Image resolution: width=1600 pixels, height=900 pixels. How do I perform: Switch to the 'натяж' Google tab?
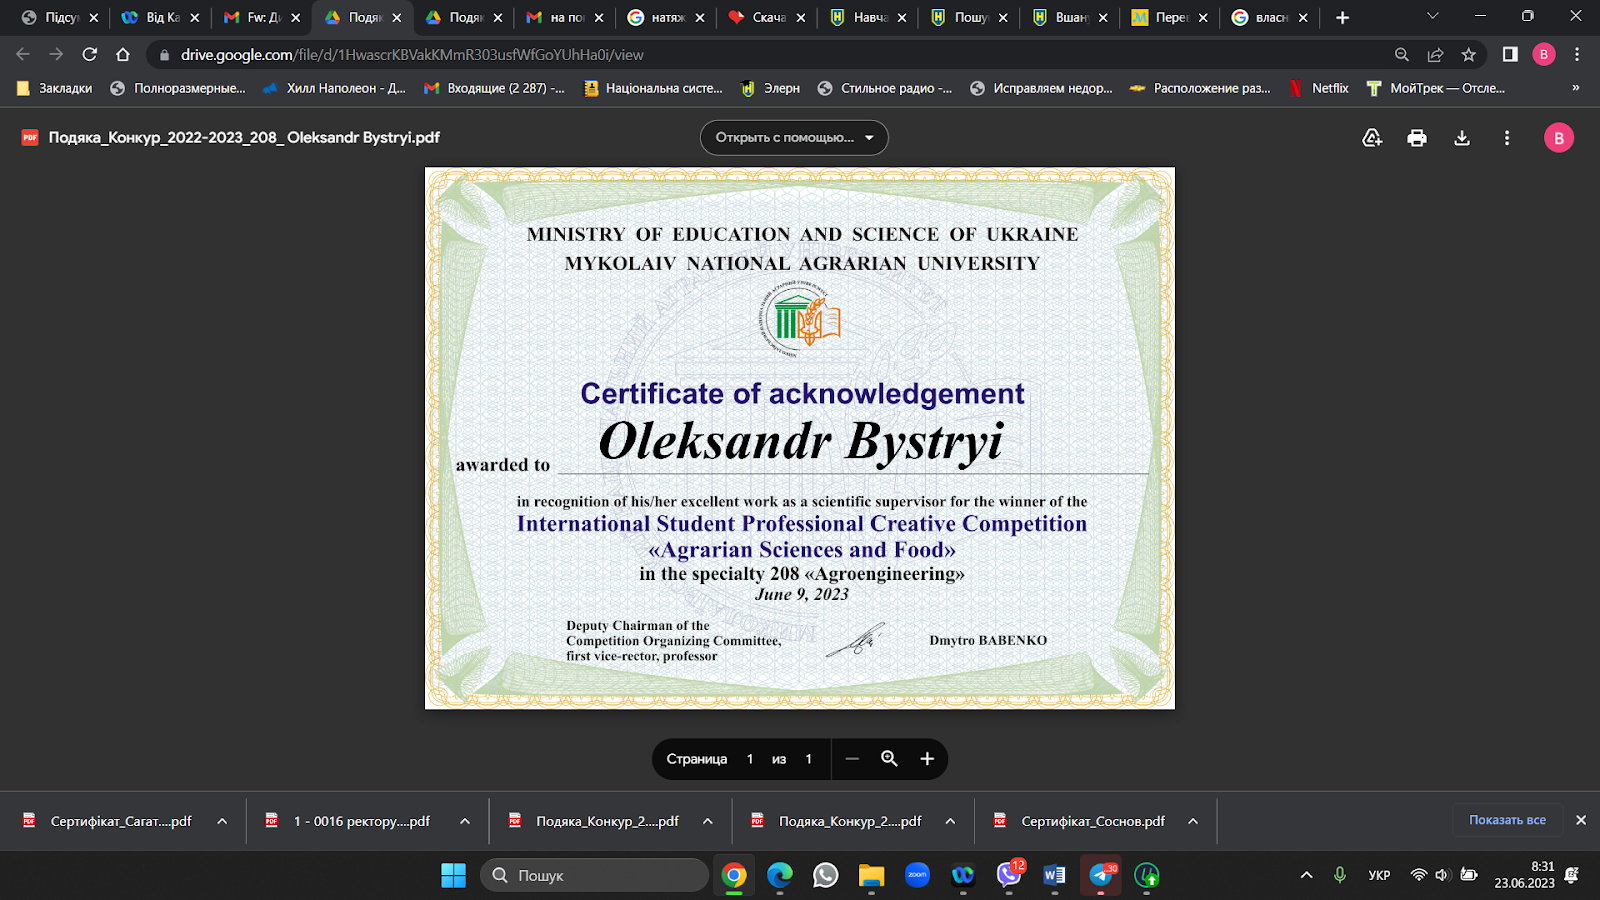665,17
